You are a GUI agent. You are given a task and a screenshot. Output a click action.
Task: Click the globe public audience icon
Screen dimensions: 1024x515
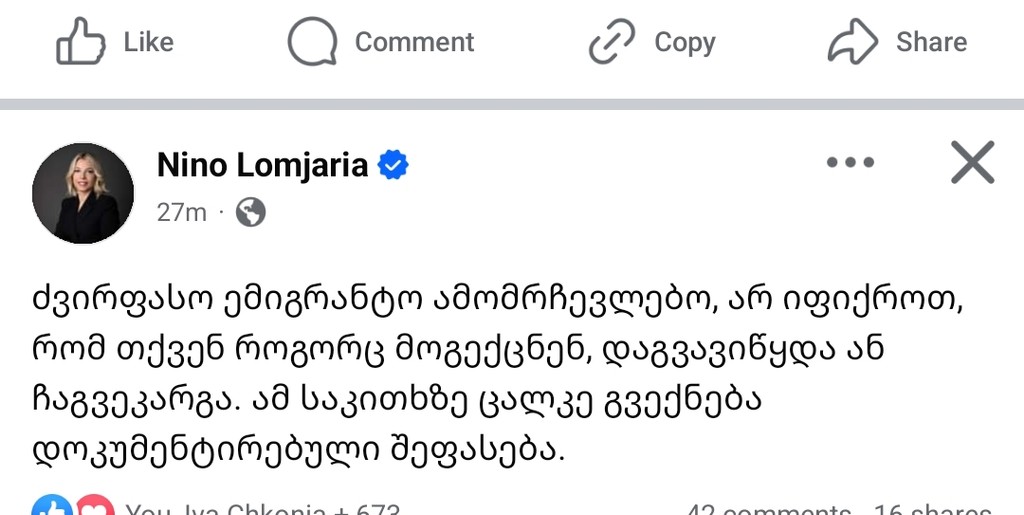(250, 212)
